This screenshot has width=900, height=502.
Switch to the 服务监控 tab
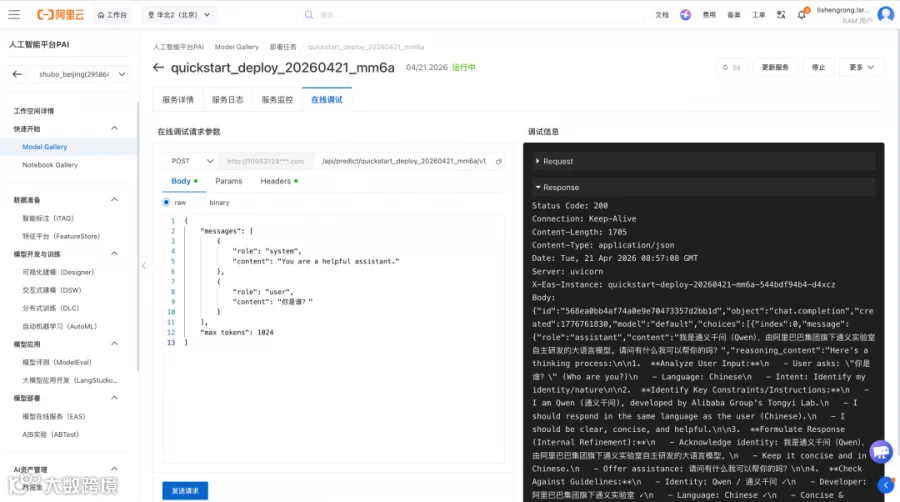277,100
